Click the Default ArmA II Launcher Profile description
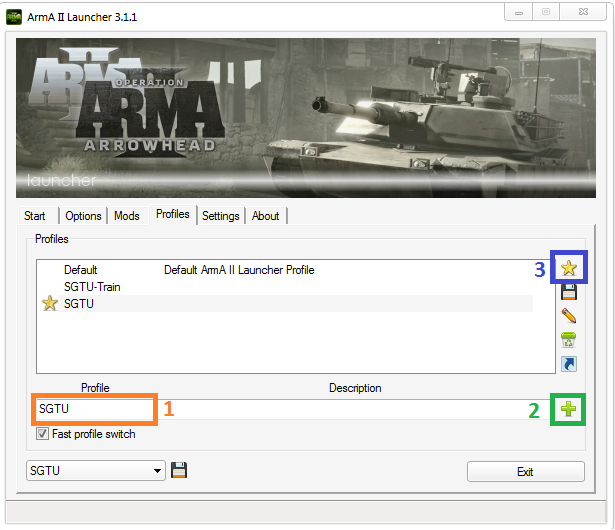Viewport: 615px width, 530px height. tap(239, 270)
